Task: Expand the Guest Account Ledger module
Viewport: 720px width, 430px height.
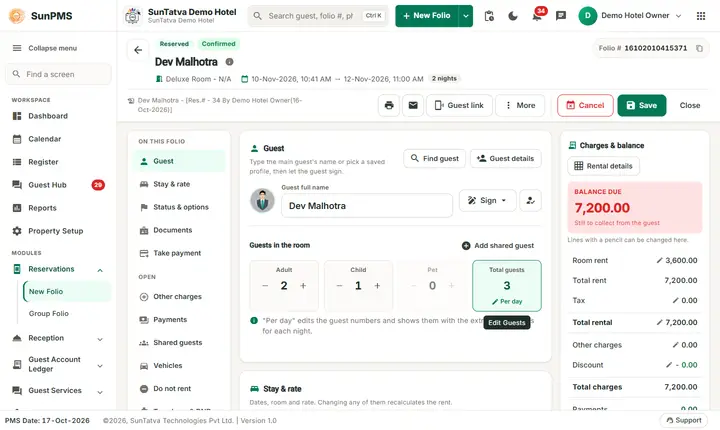Action: (x=100, y=366)
